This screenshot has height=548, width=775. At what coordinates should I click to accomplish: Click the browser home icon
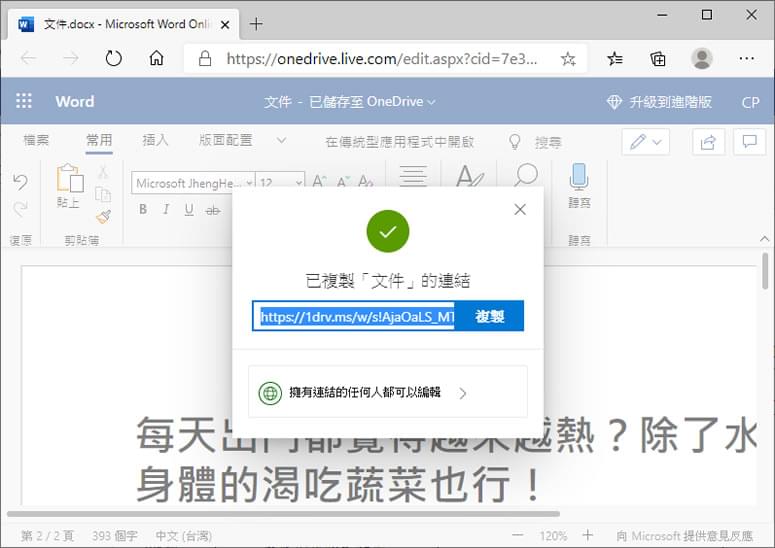click(157, 58)
